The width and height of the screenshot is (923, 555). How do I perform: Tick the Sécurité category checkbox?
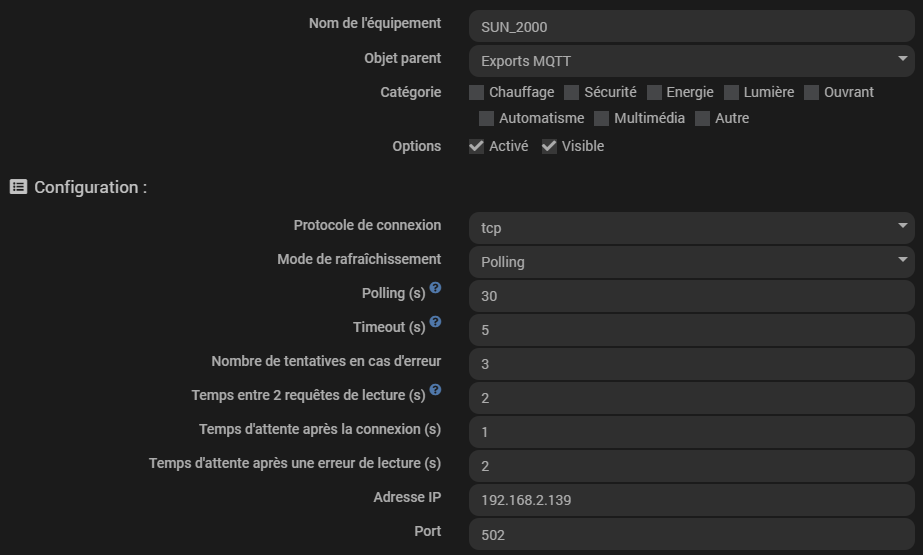coord(571,93)
